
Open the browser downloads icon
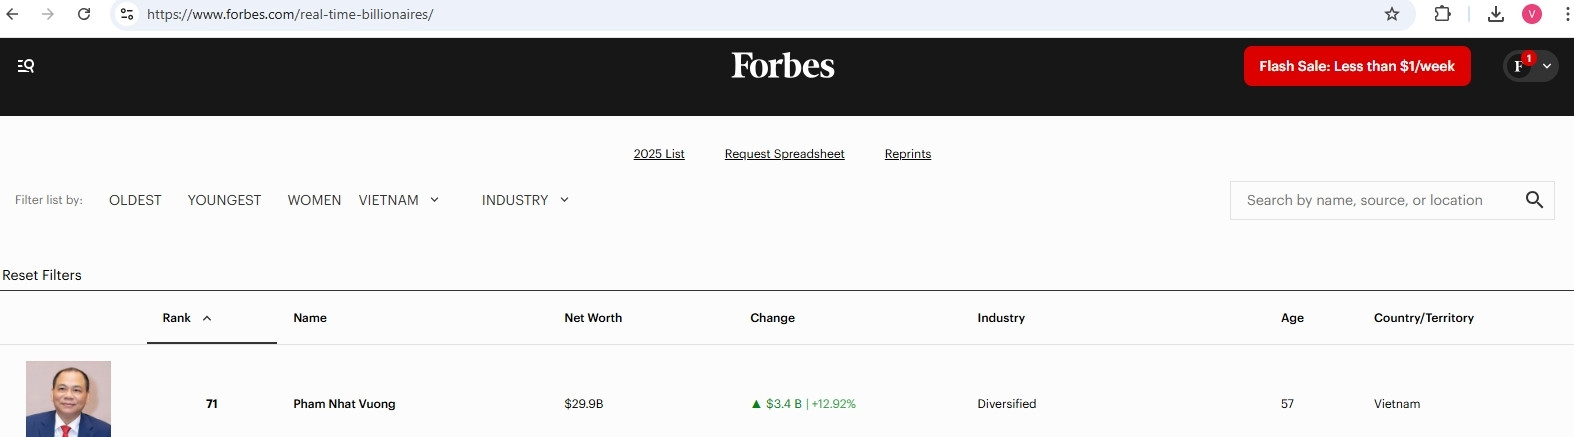click(1495, 14)
